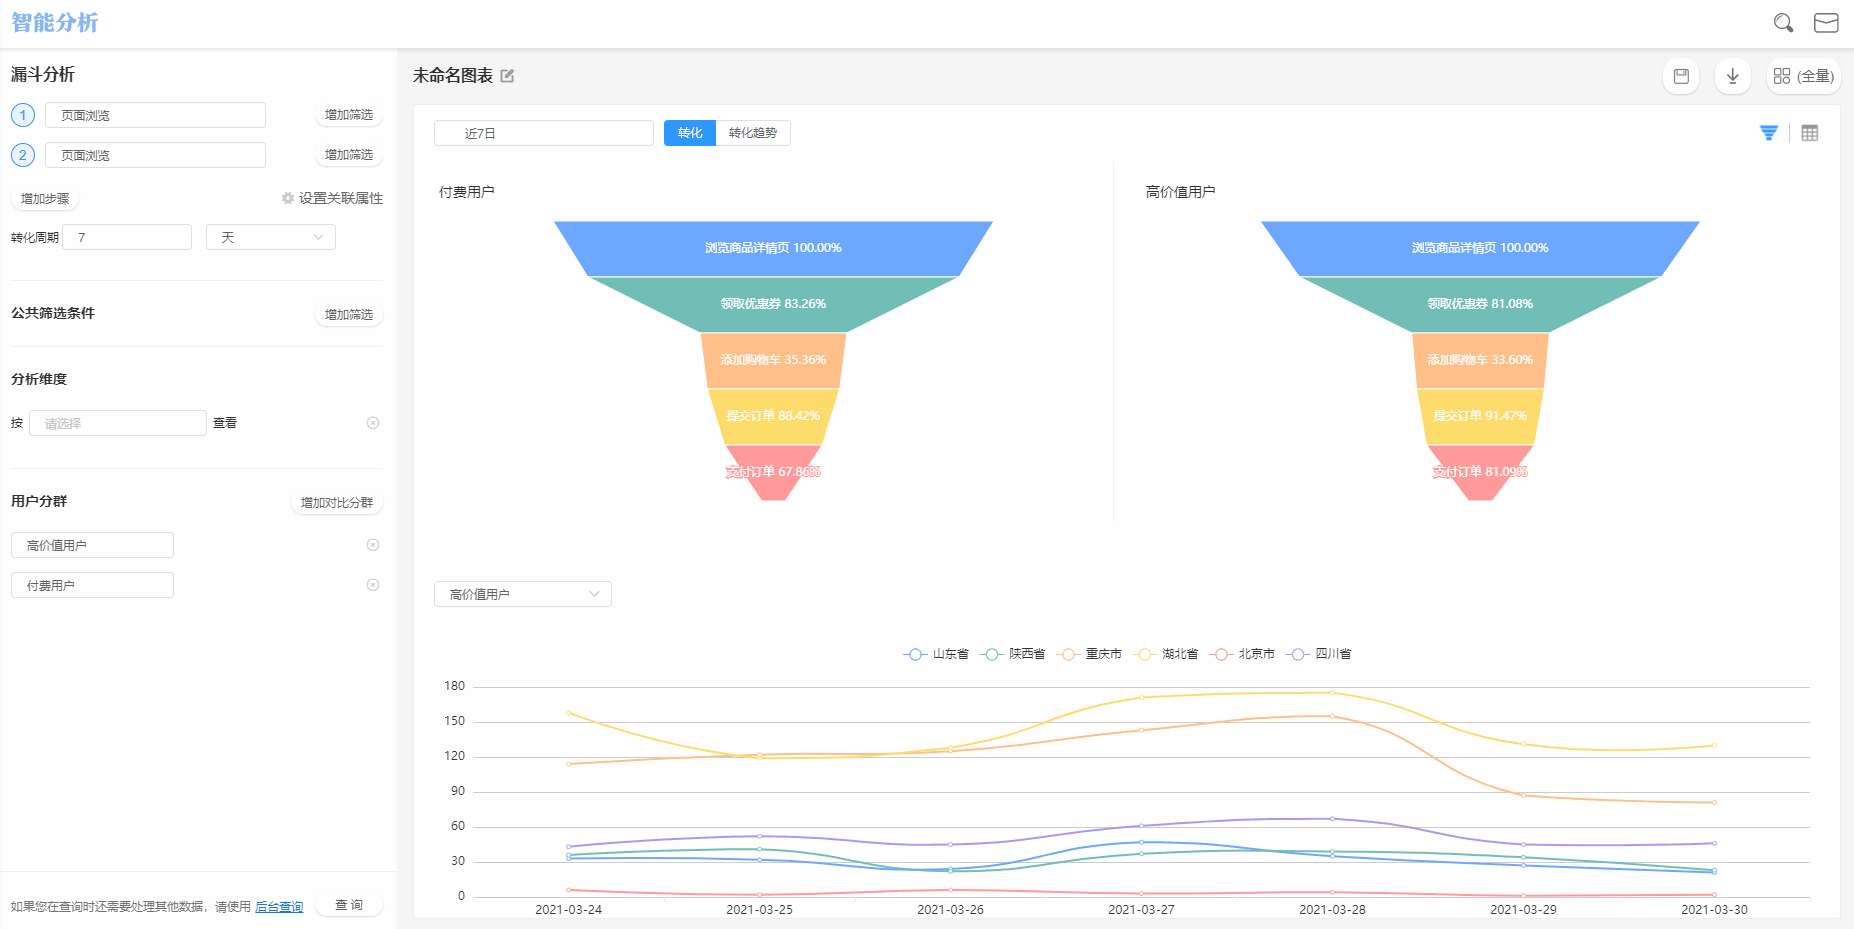Toggle 山东省 legend series
This screenshot has width=1854, height=929.
936,654
